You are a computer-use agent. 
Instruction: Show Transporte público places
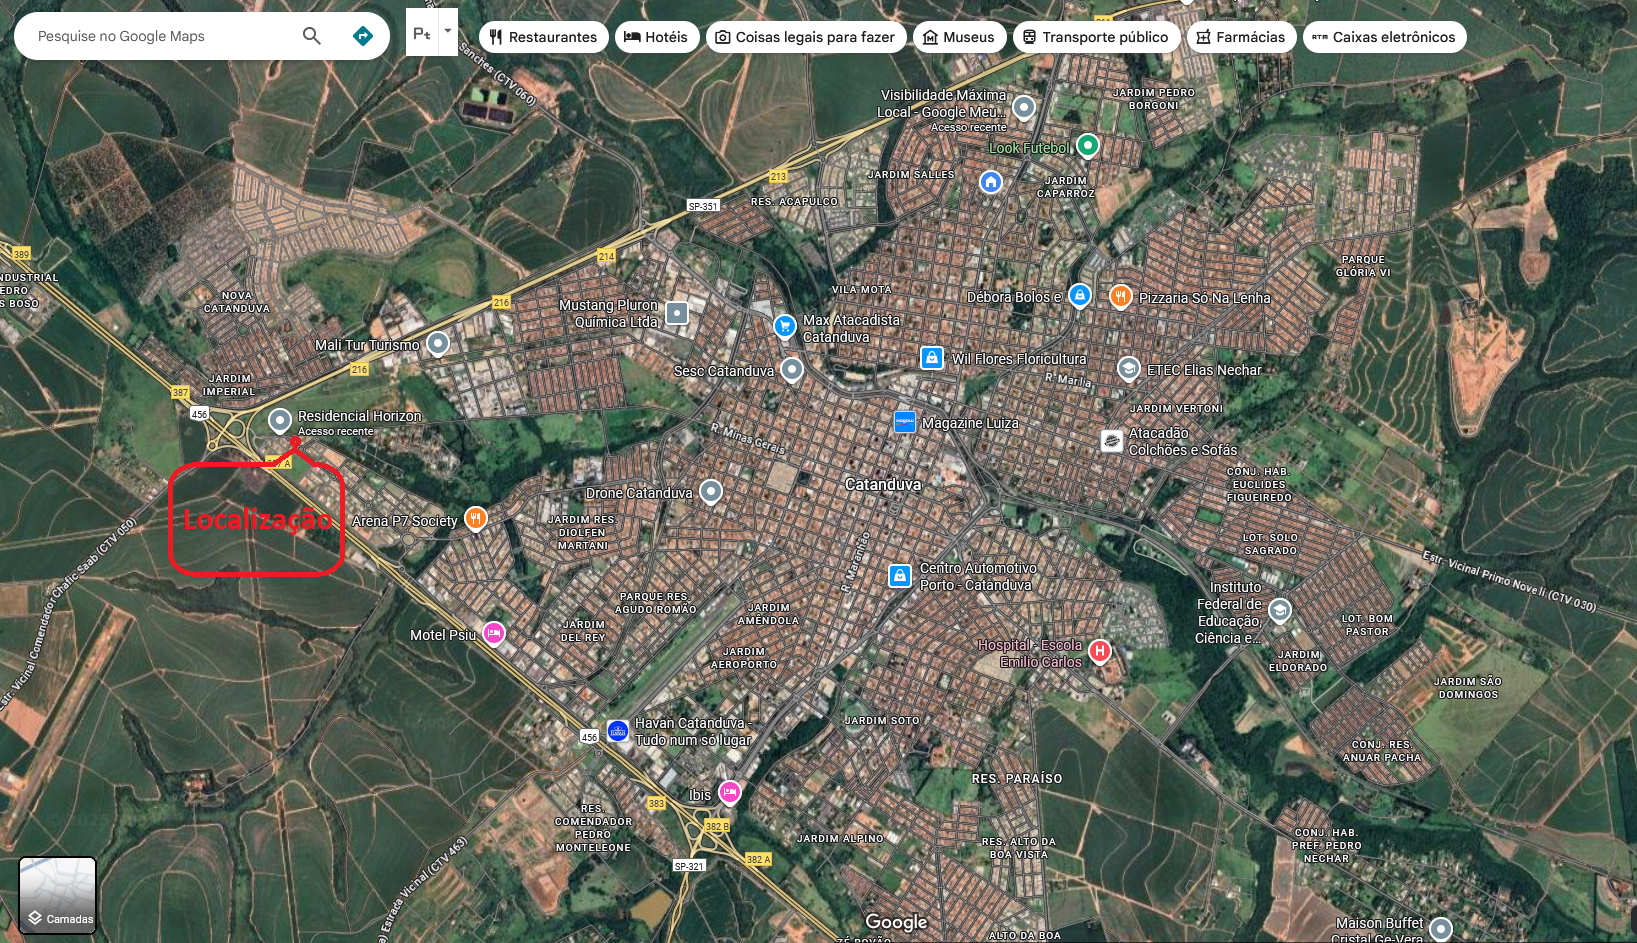click(x=1095, y=37)
